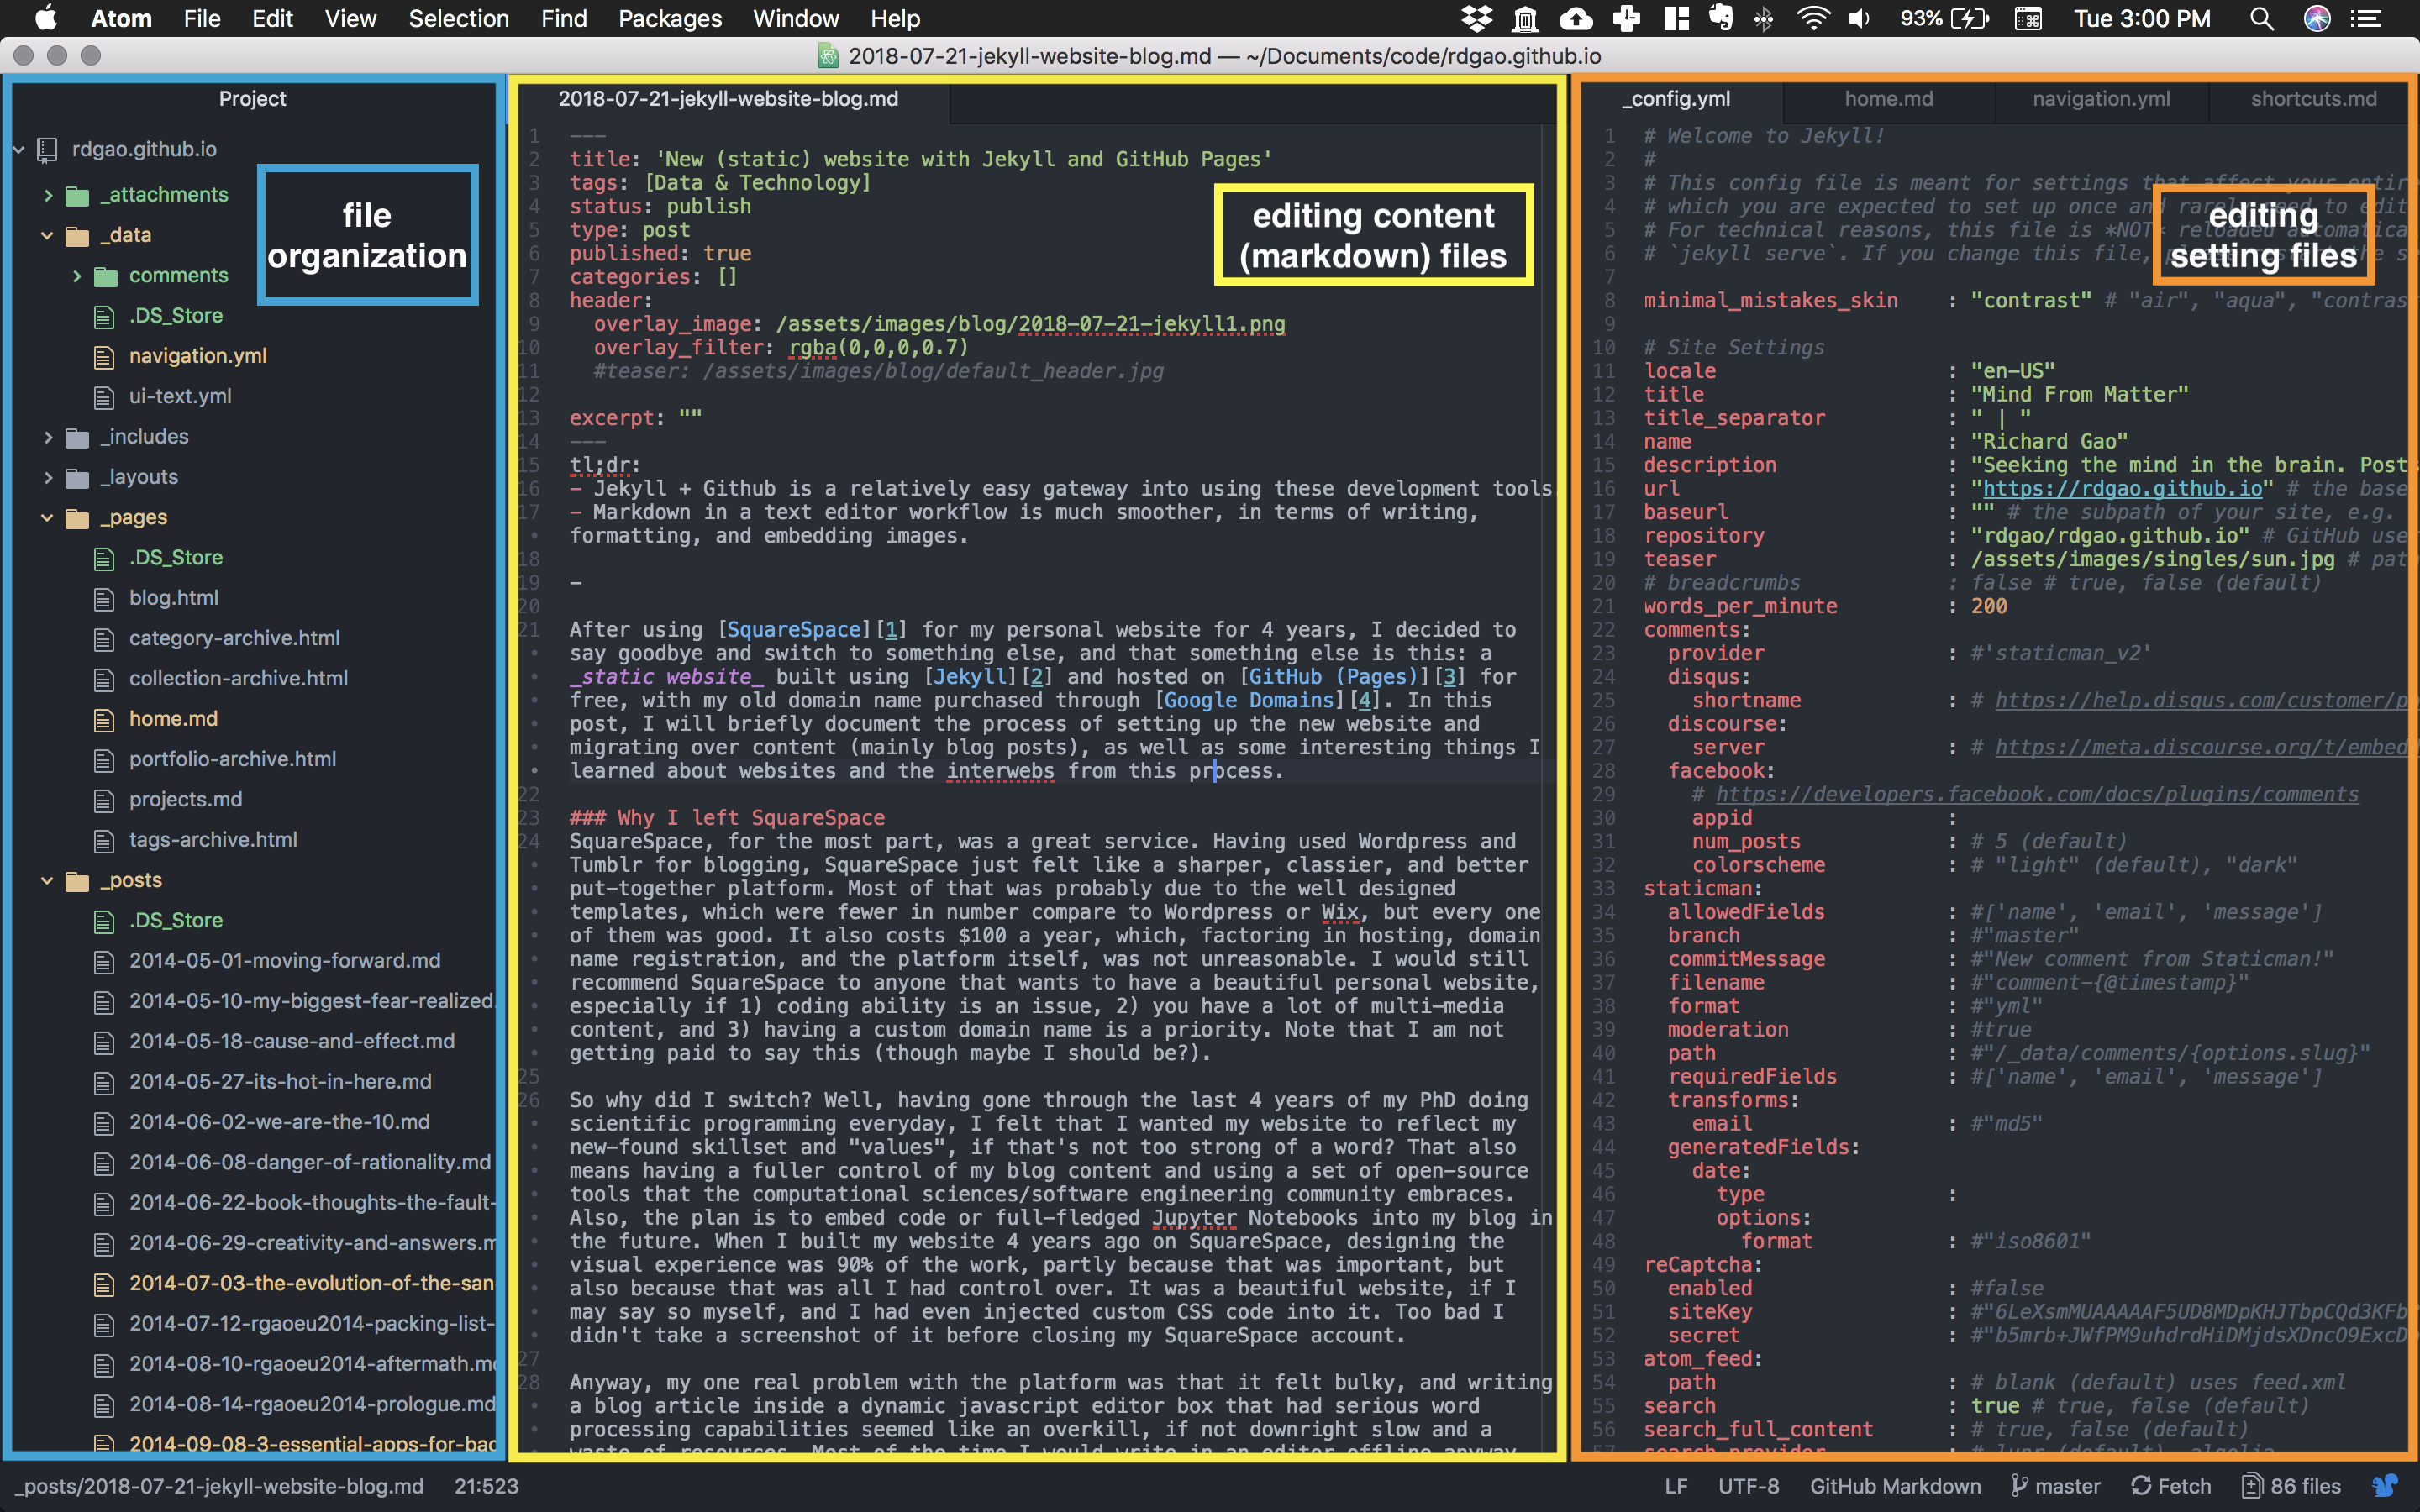Click the cloud upload menu bar icon

click(1576, 18)
